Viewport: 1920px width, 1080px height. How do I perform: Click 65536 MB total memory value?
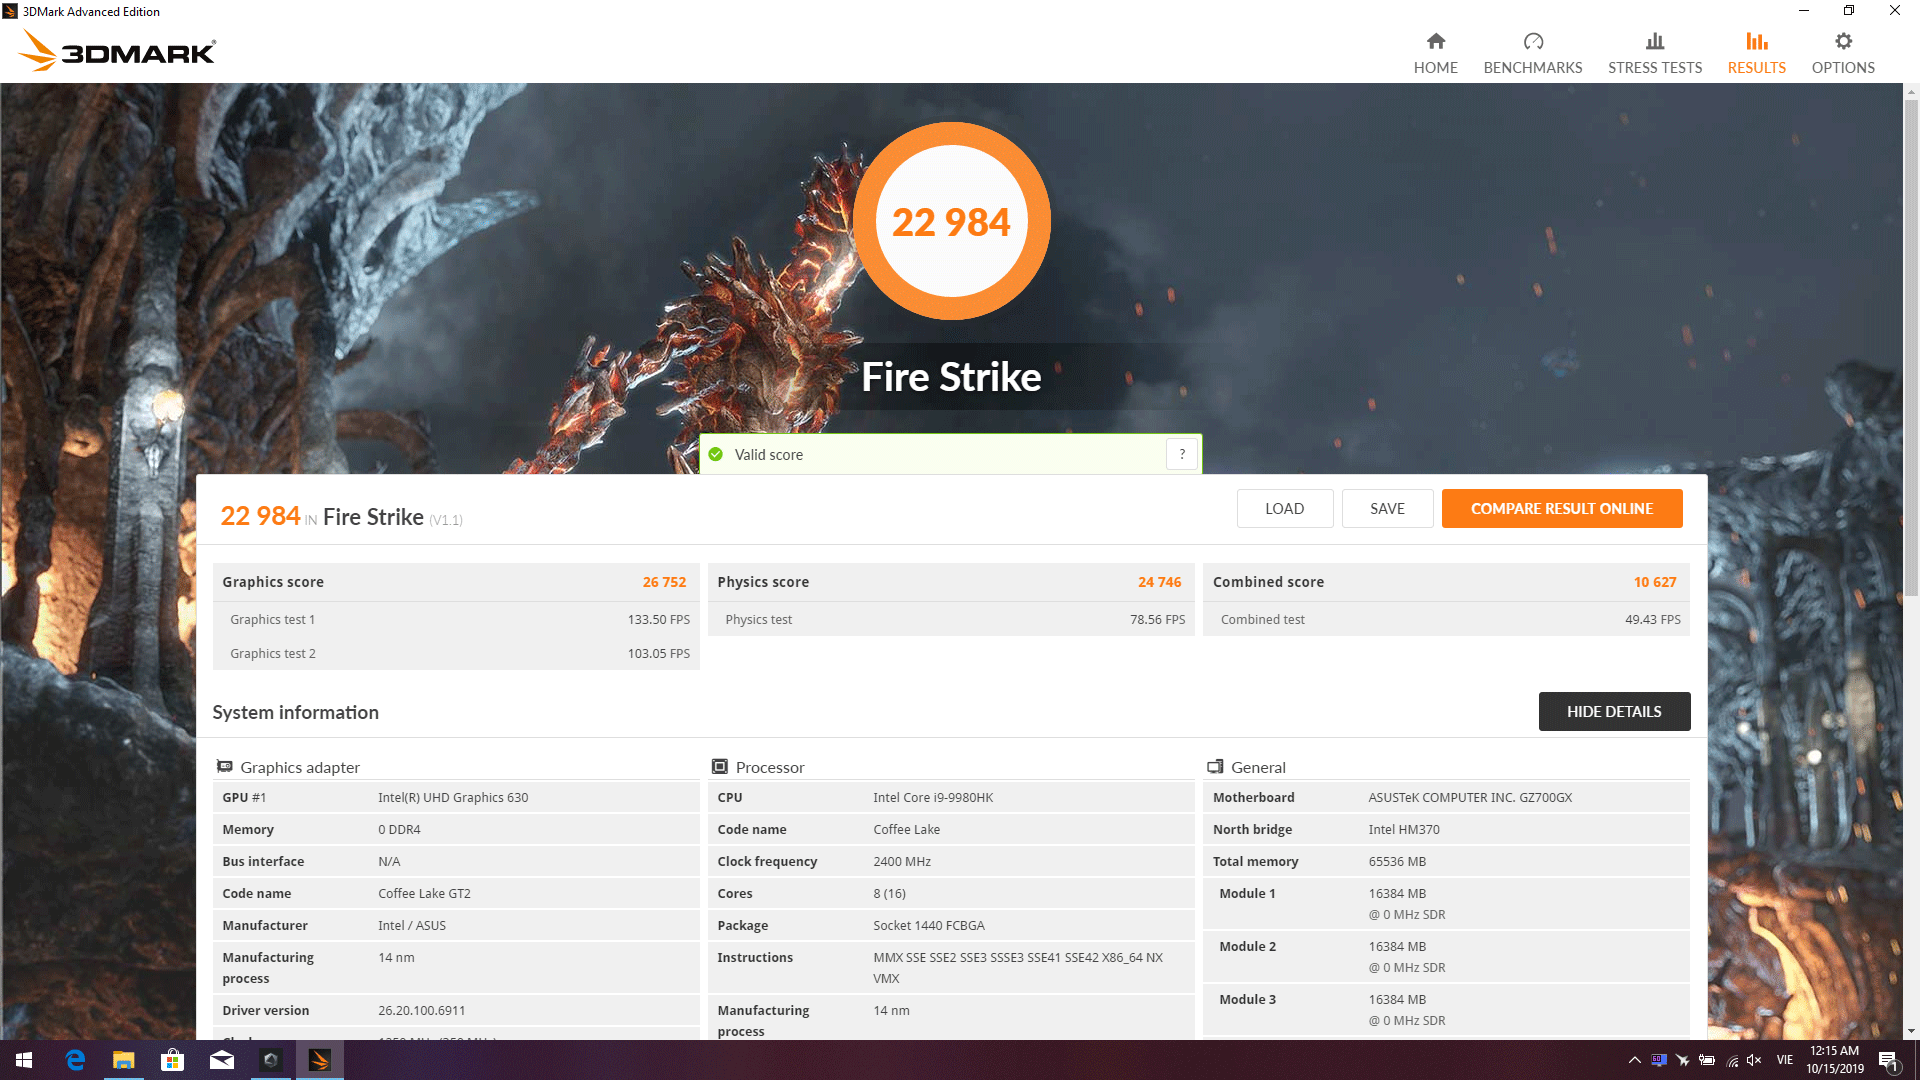[1397, 861]
